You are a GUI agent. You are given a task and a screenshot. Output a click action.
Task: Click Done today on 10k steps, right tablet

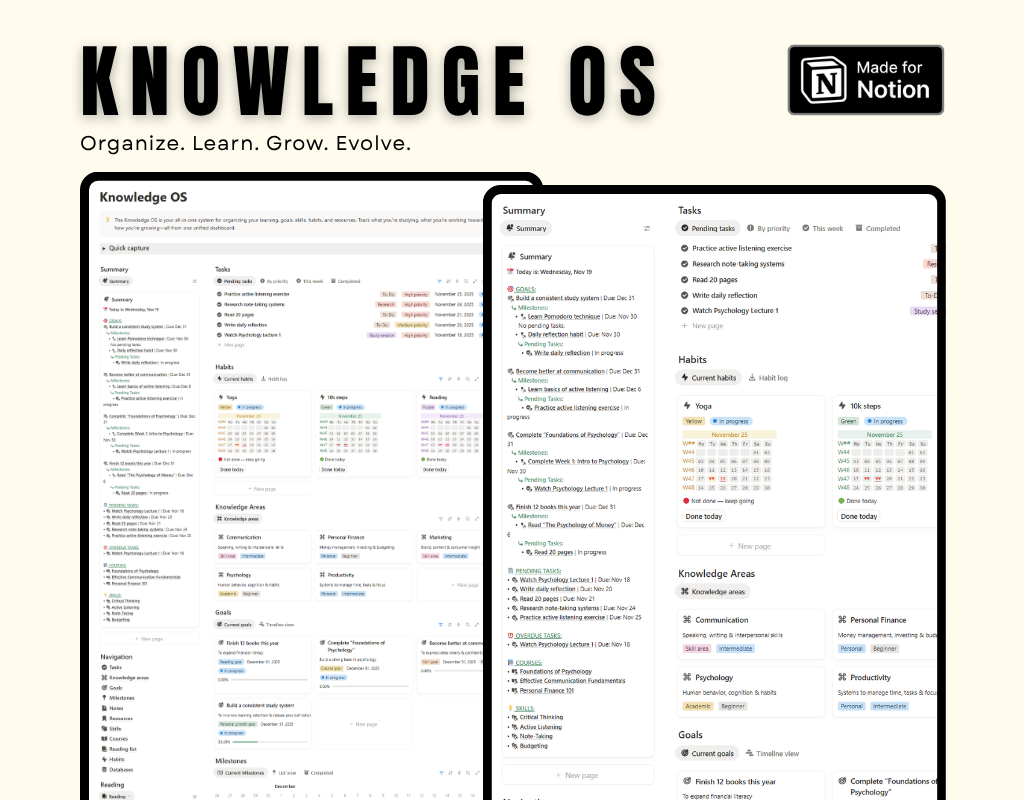coord(859,517)
